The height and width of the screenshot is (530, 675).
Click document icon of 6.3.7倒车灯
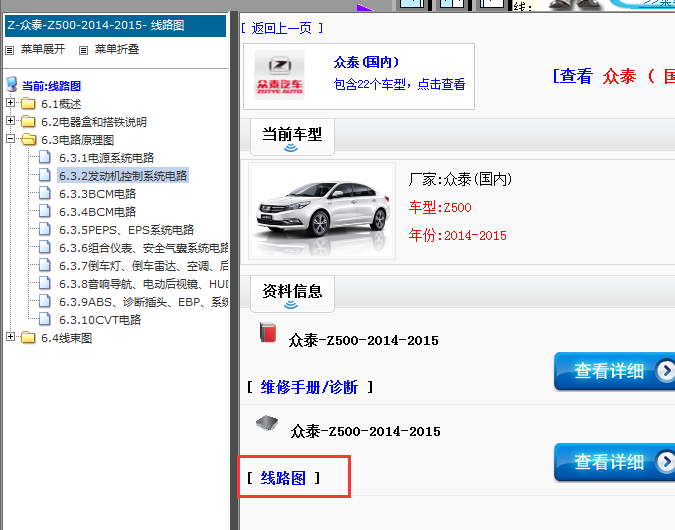[44, 265]
